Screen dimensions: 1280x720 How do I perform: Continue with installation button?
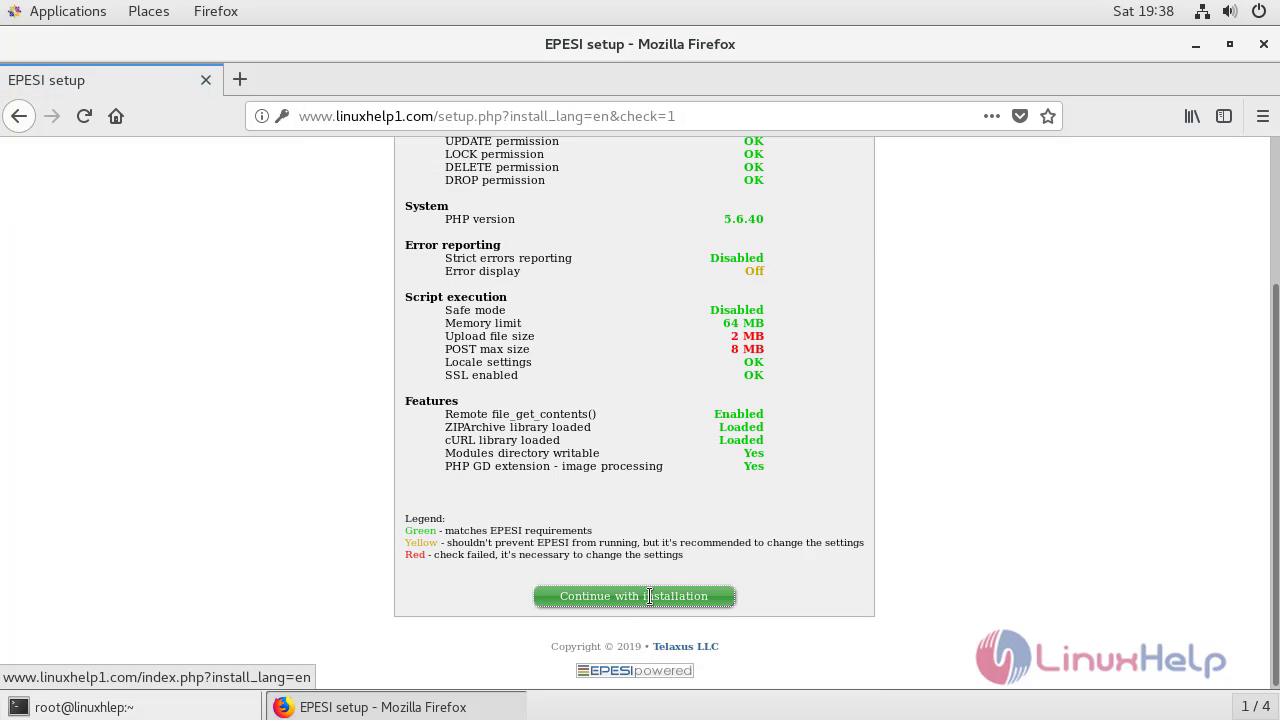634,596
